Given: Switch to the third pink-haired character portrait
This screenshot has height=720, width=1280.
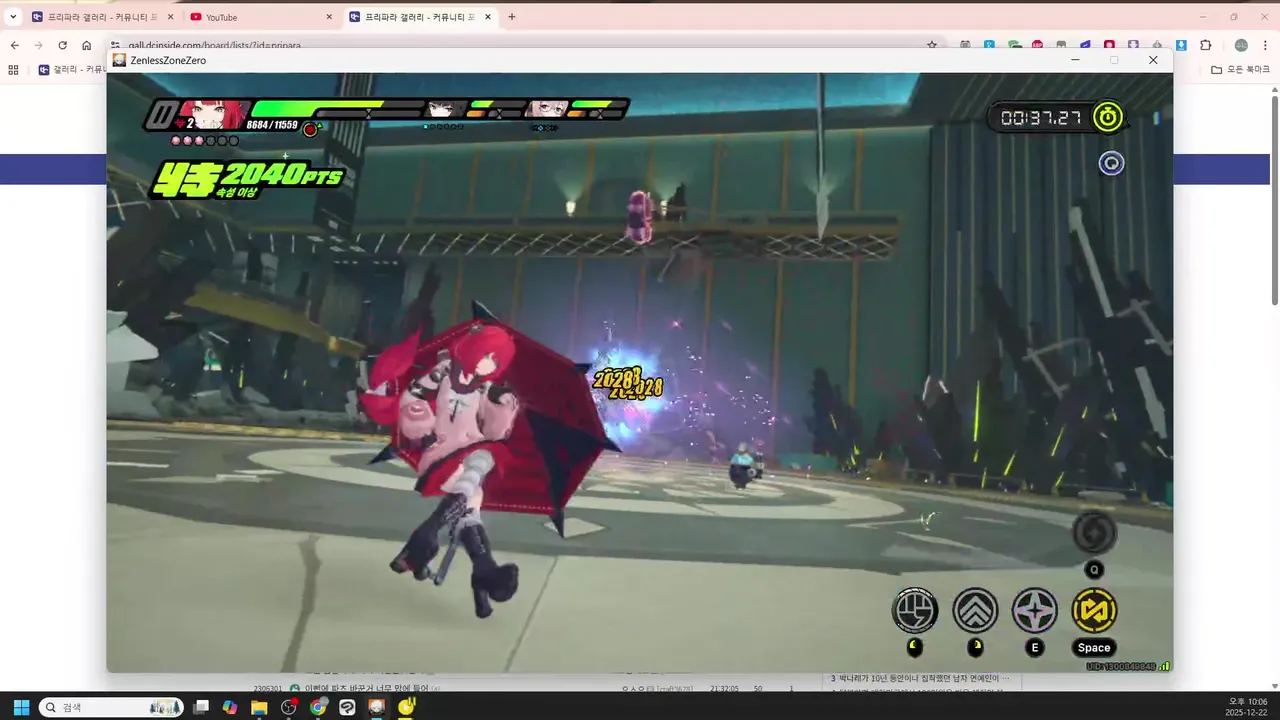Looking at the screenshot, I should (x=547, y=109).
